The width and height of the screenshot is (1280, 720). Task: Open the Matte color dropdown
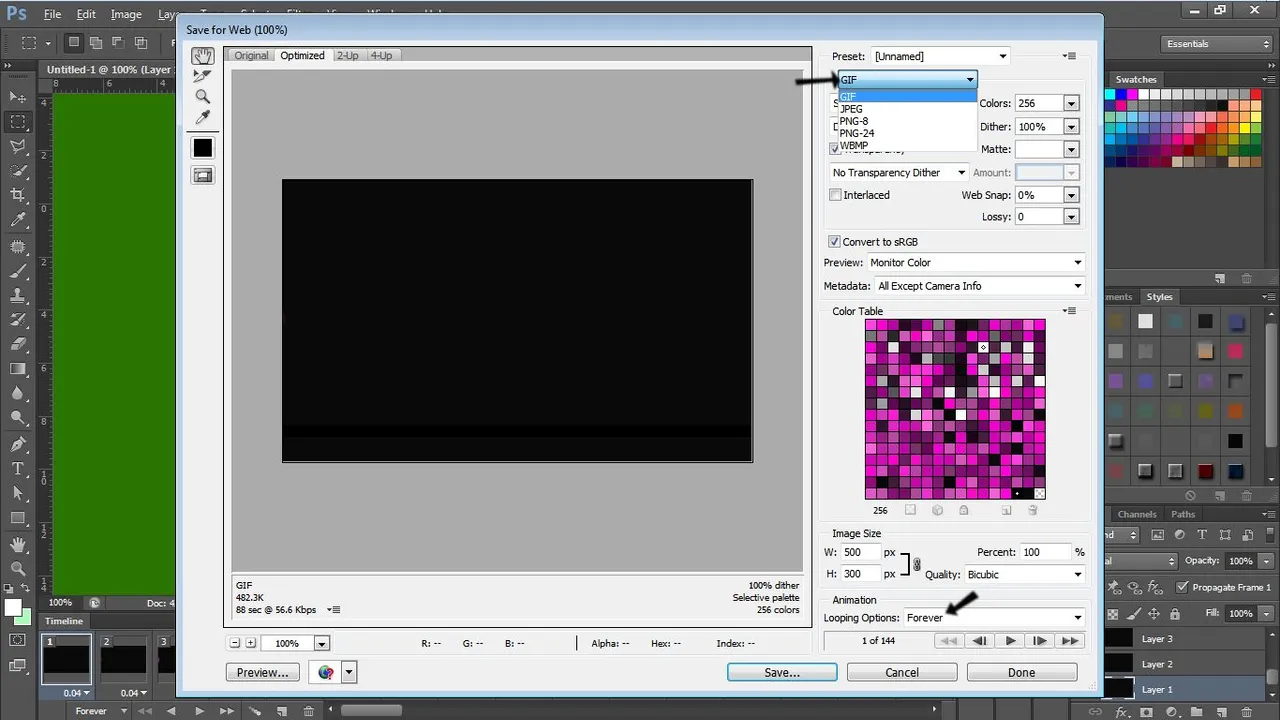point(1071,149)
